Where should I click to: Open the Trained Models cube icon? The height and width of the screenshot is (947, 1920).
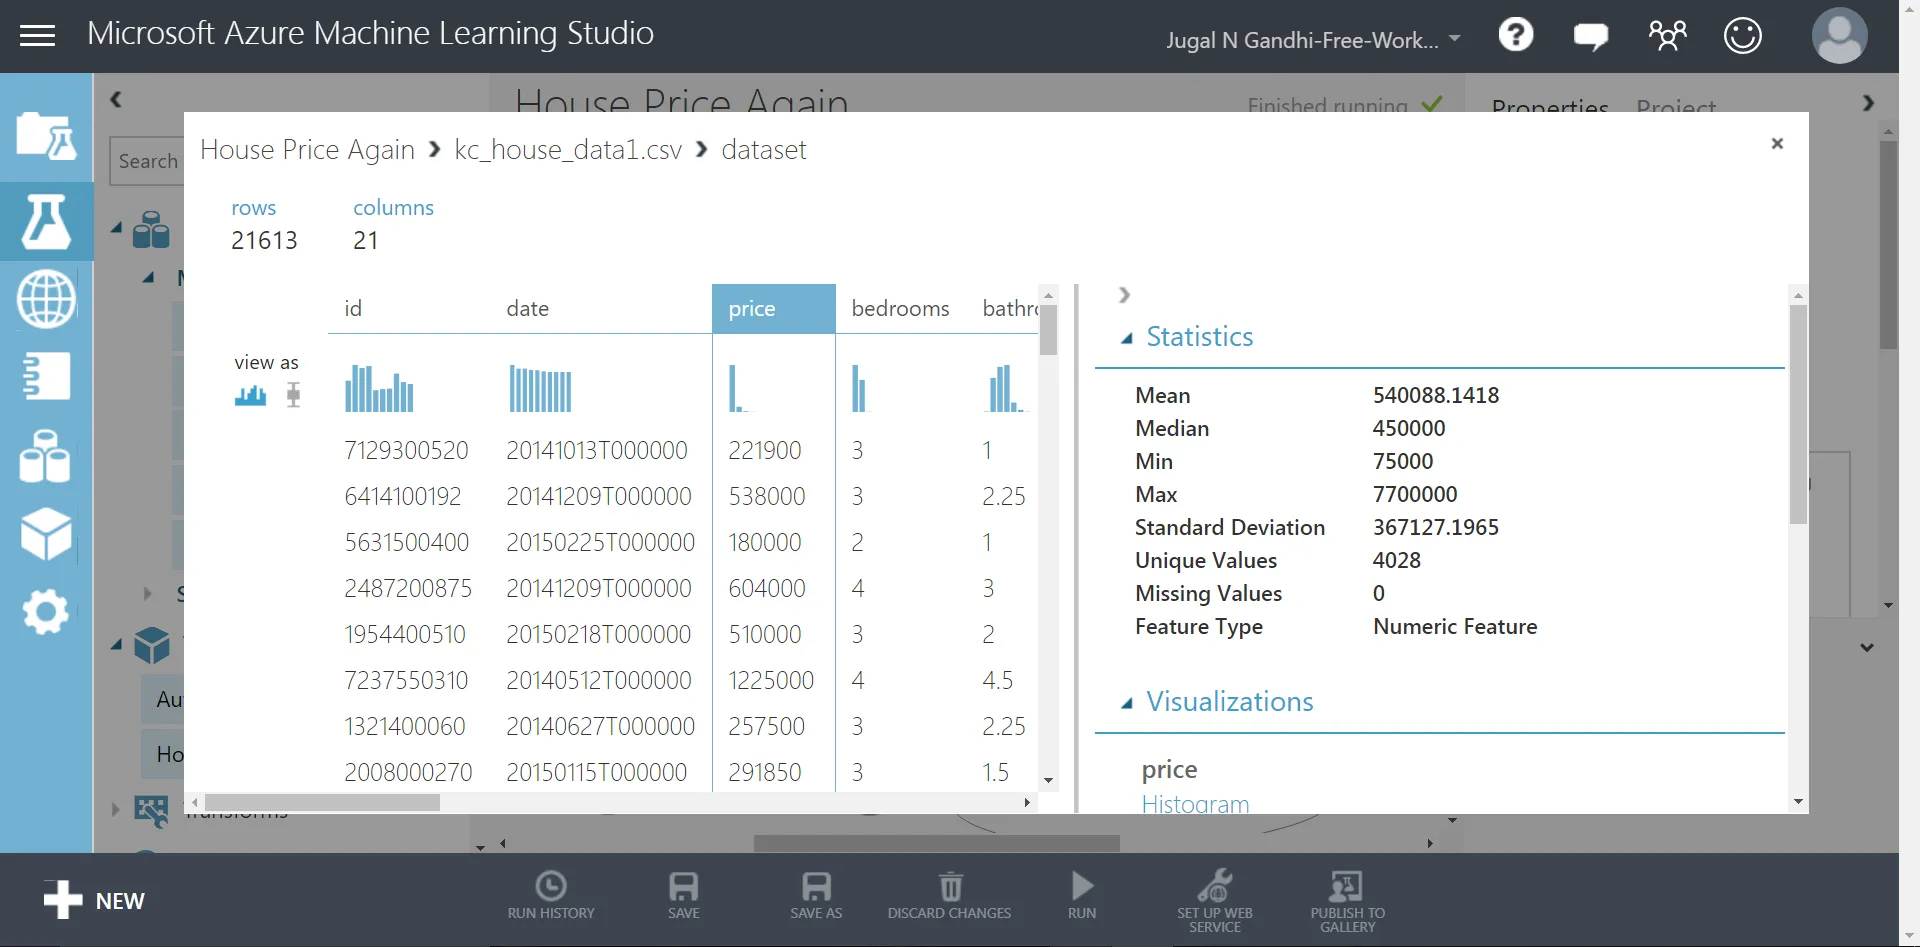pos(46,534)
